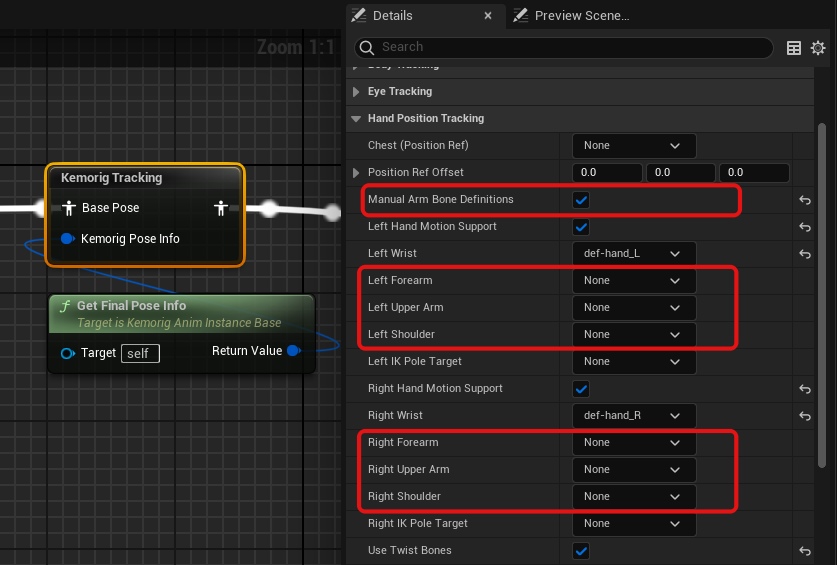Reset Left Wrist value with arrow icon
This screenshot has height=565, width=837.
coord(805,254)
